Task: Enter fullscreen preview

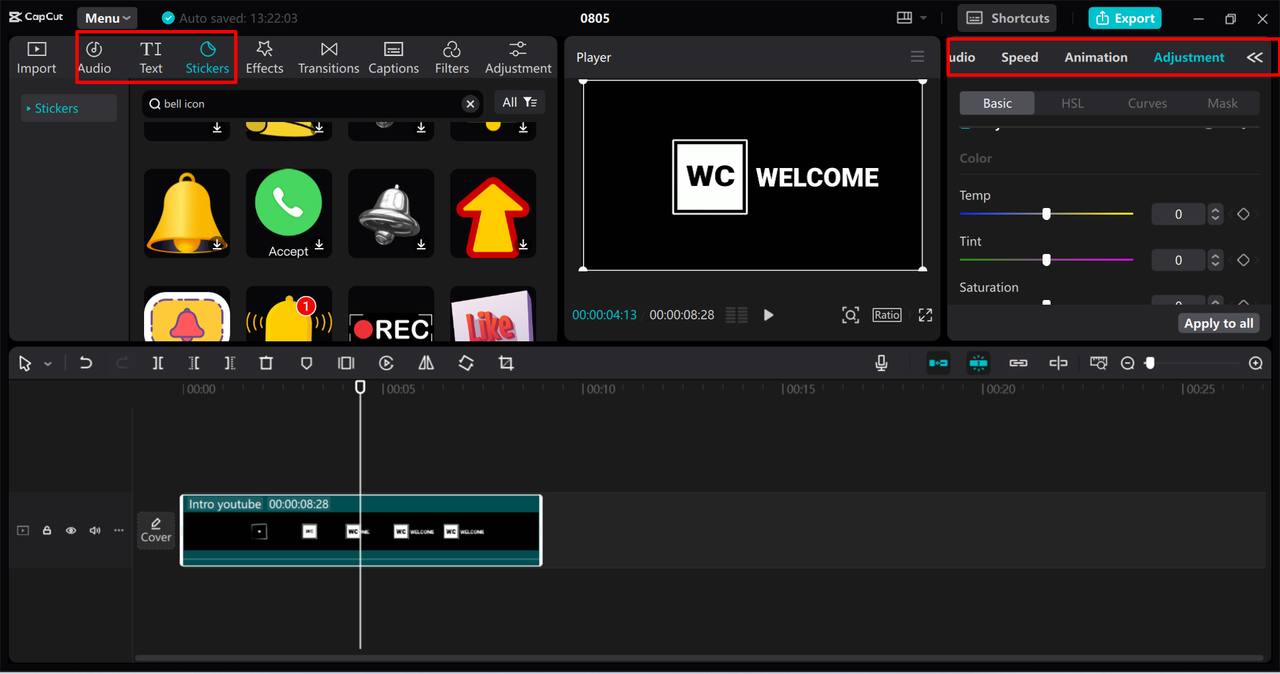Action: click(x=925, y=315)
